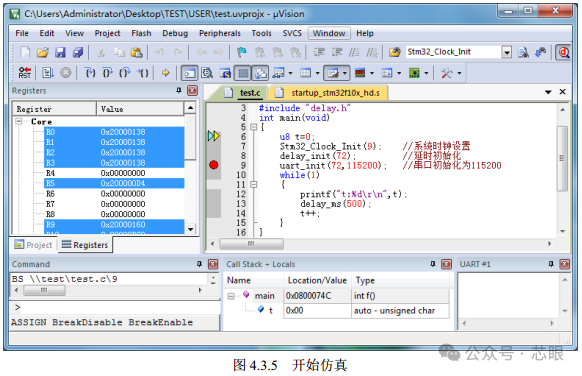Switch to the Project tab

coord(33,245)
